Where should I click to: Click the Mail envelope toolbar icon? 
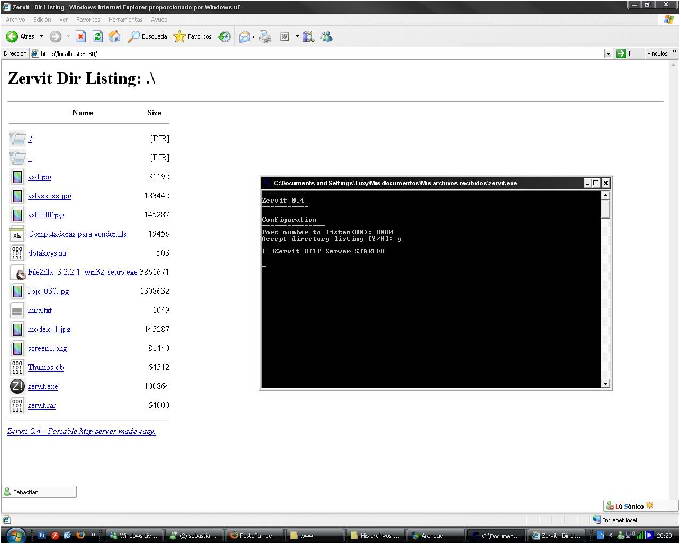pos(245,37)
